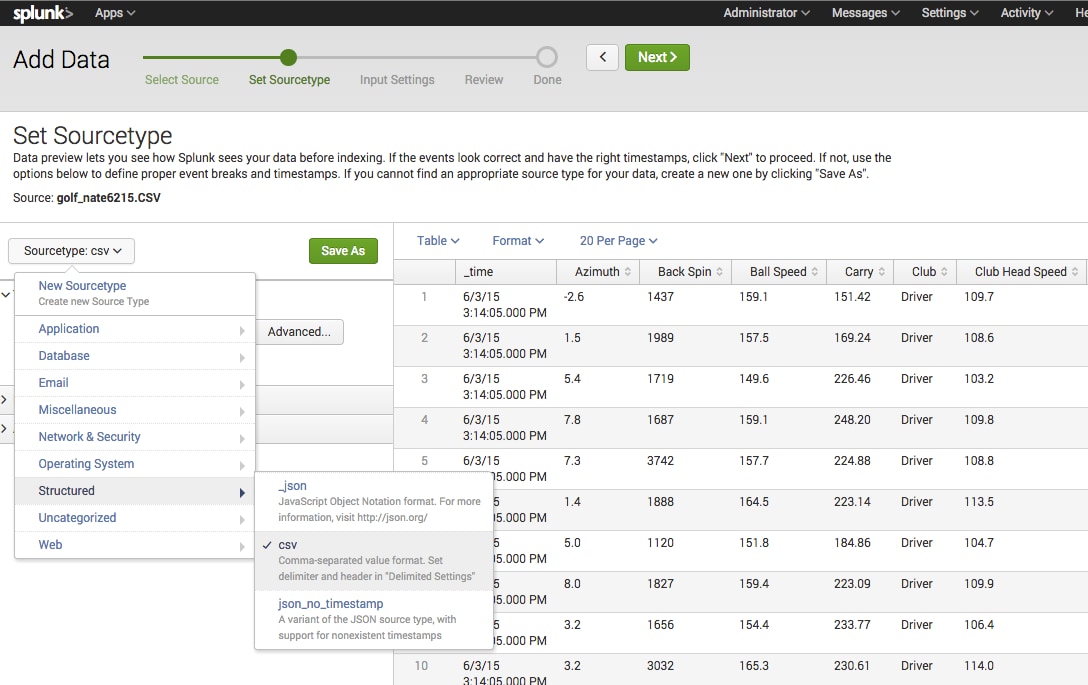Viewport: 1088px width, 685px height.
Task: Open the Apps dropdown menu
Action: (x=115, y=13)
